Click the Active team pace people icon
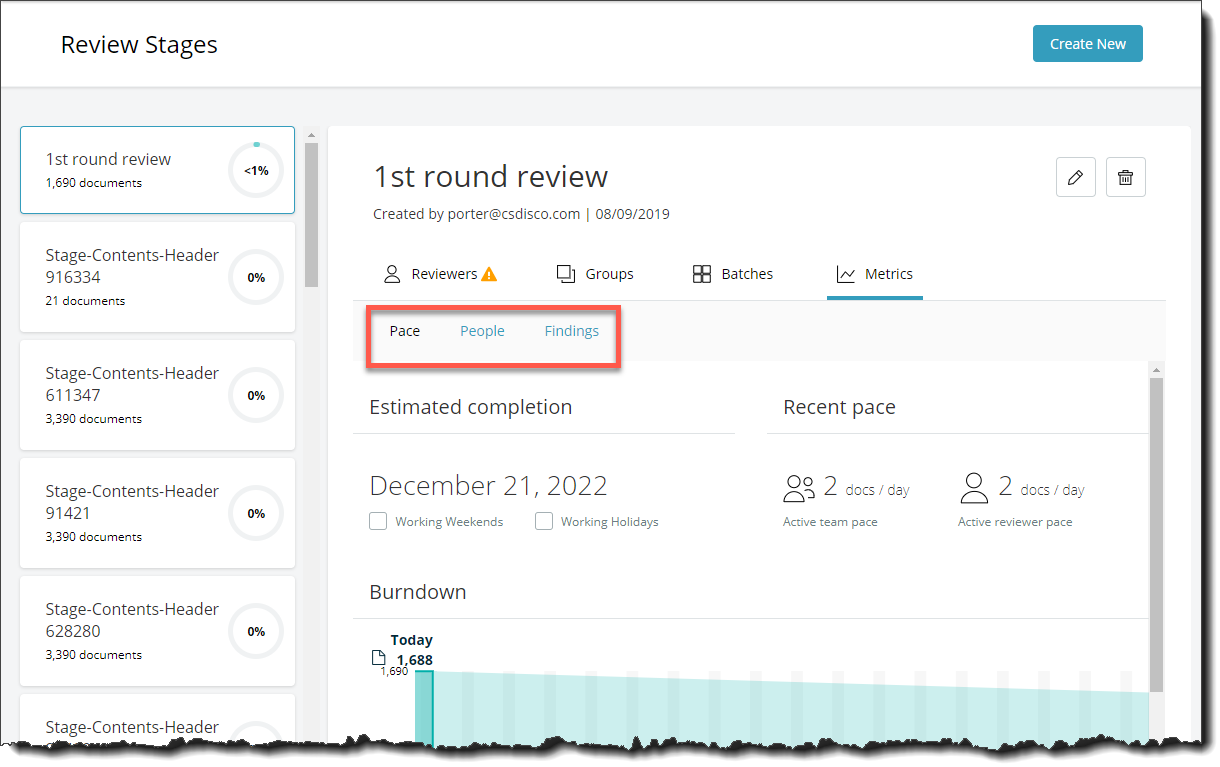Screen dimensions: 1220x767 [799, 487]
